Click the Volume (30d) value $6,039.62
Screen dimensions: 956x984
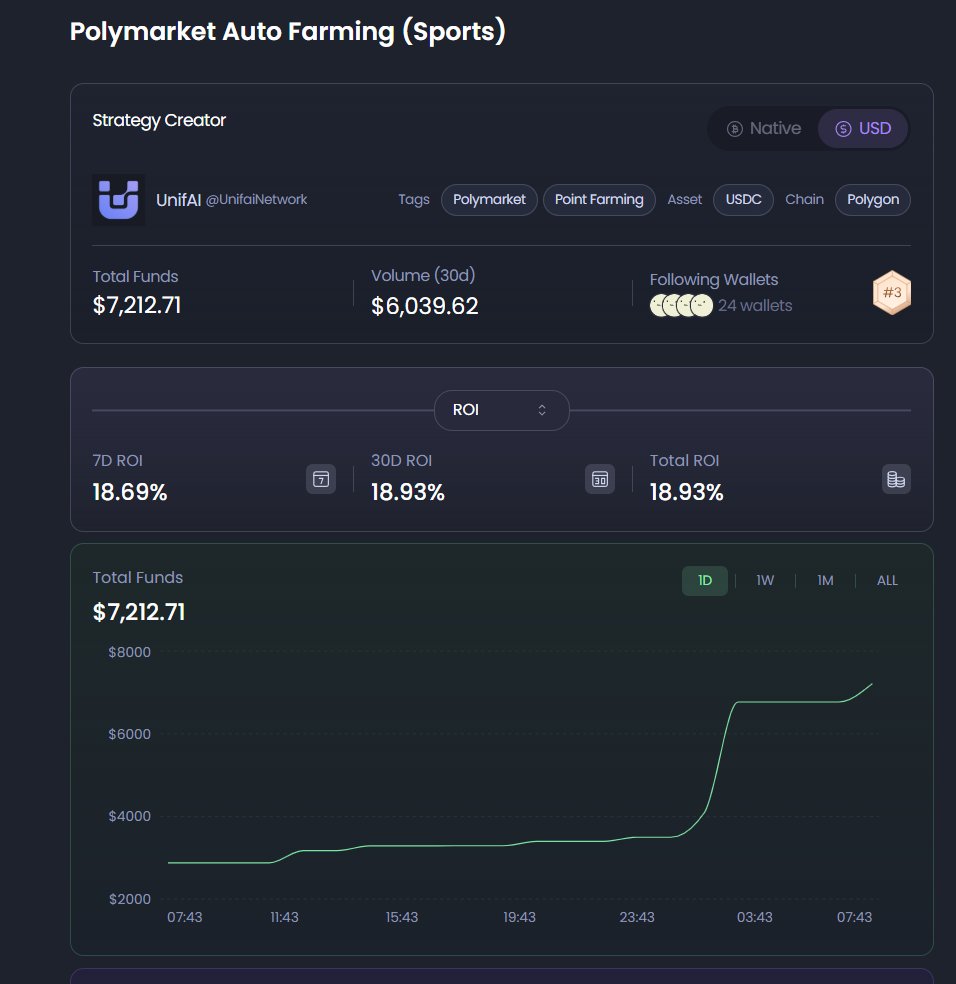point(424,306)
